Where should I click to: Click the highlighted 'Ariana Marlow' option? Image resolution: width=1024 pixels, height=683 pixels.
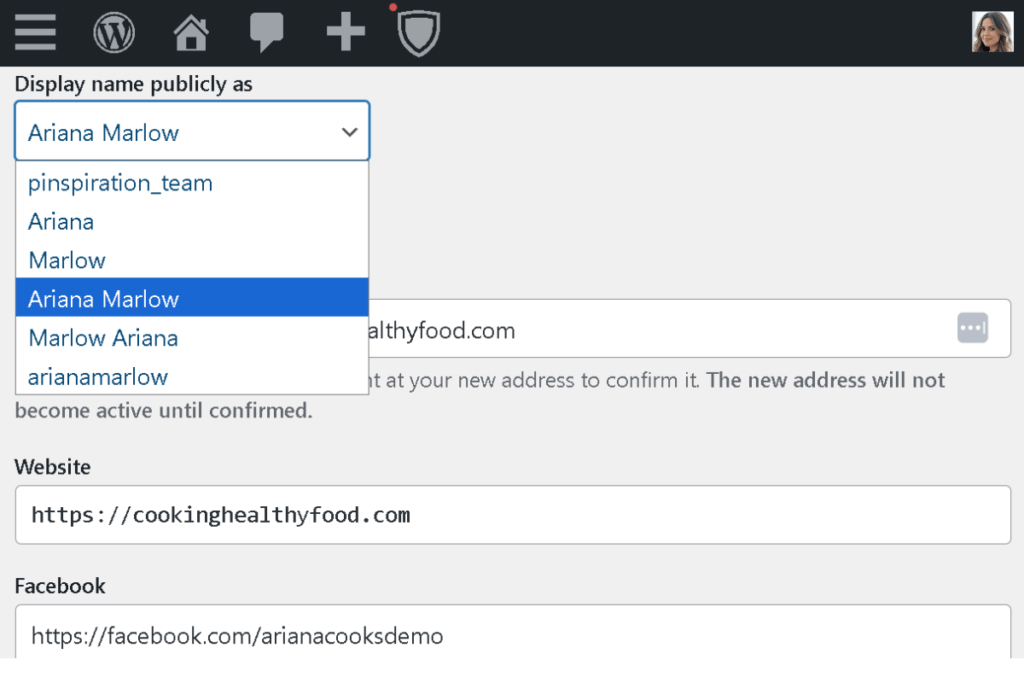103,298
